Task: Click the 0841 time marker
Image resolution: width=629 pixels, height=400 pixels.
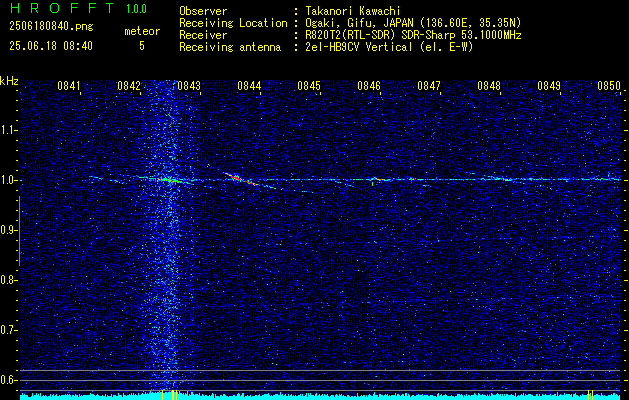Action: (69, 85)
